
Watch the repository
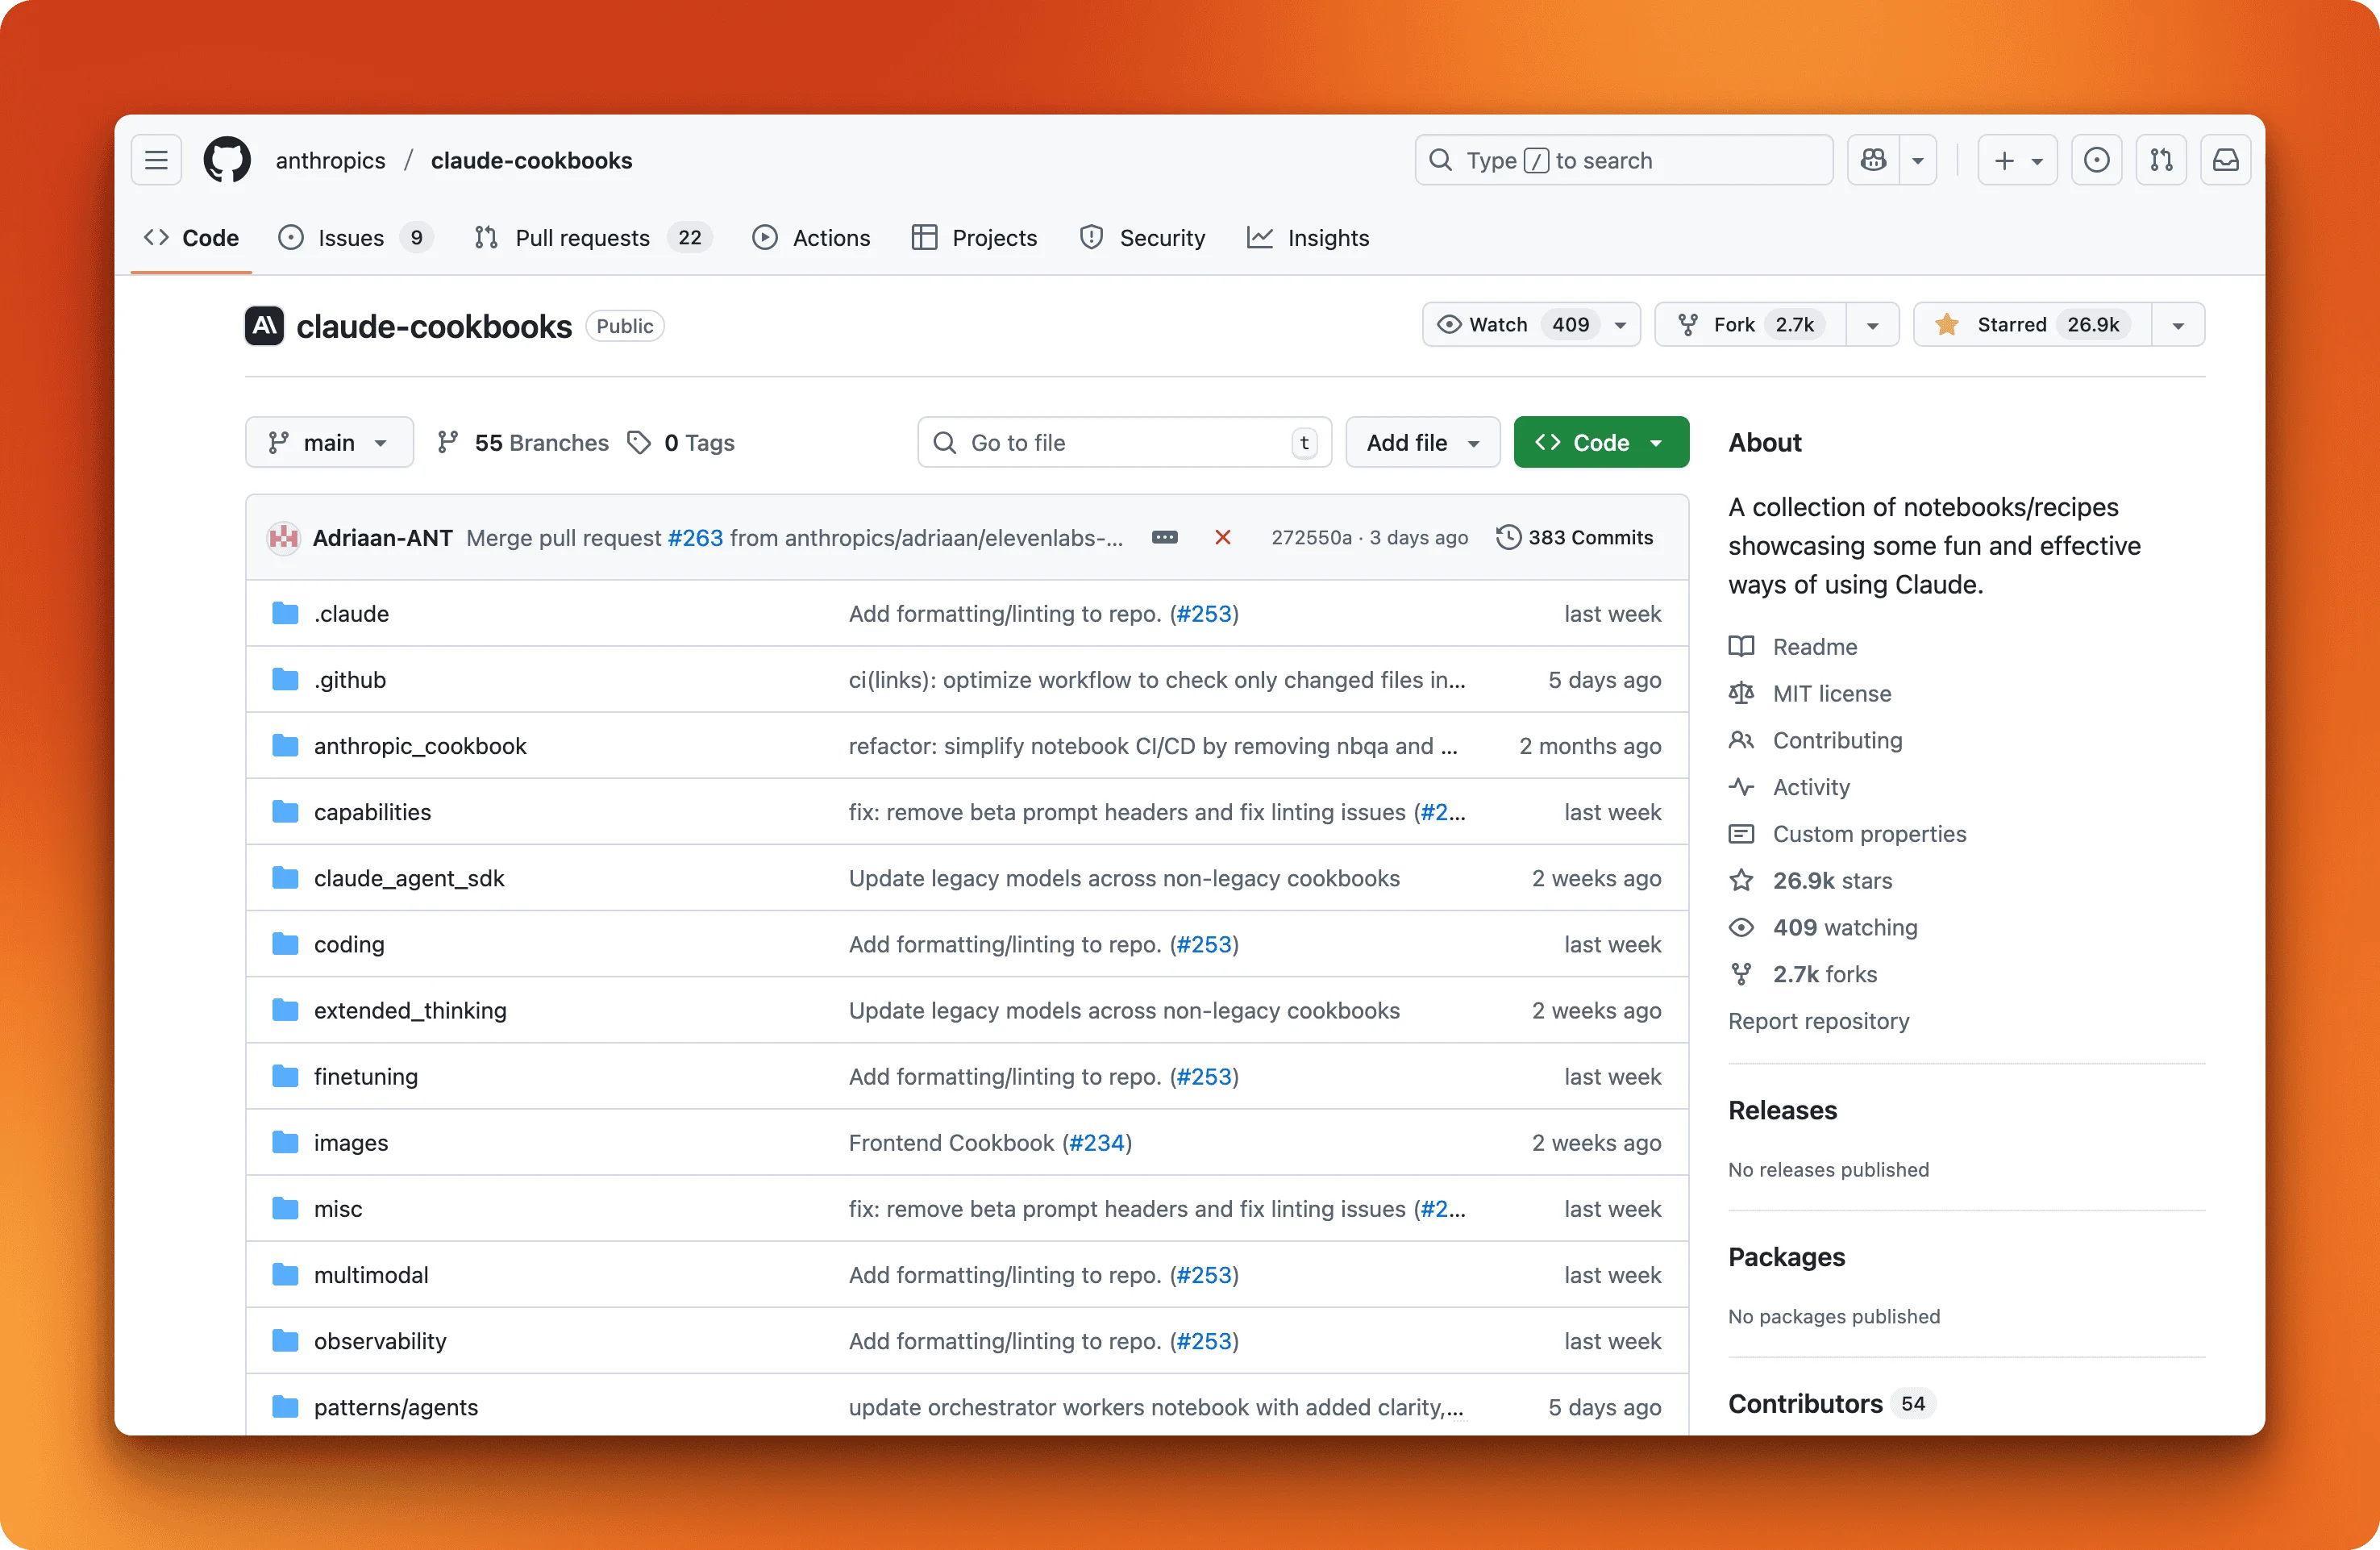tap(1500, 324)
